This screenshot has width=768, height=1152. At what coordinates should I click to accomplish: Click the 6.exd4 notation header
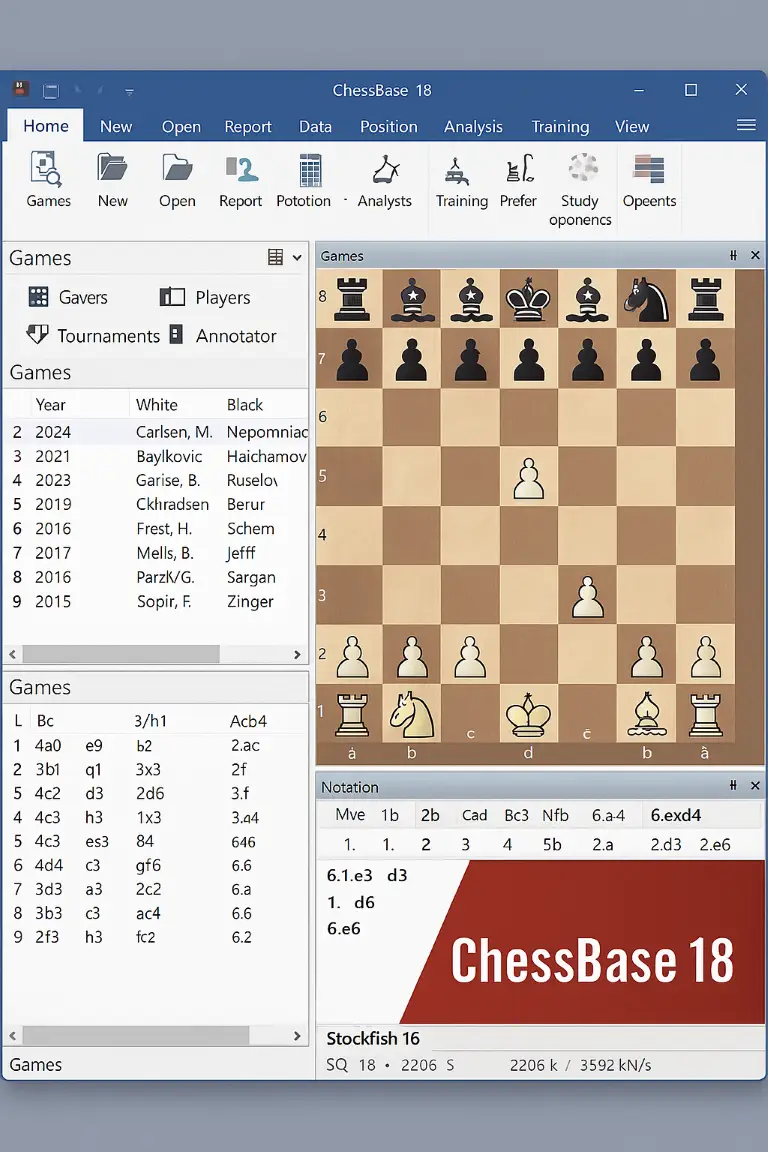(676, 815)
